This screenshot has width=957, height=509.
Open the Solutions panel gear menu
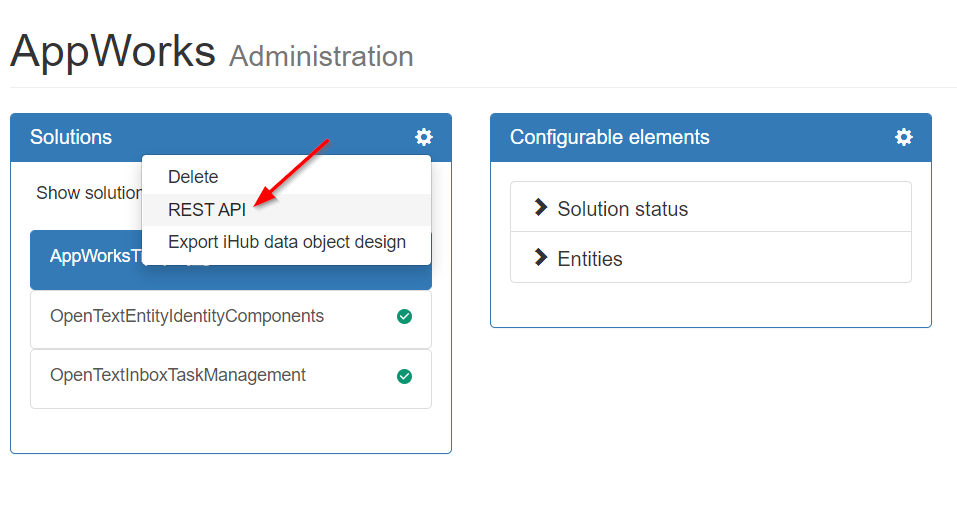pos(424,137)
